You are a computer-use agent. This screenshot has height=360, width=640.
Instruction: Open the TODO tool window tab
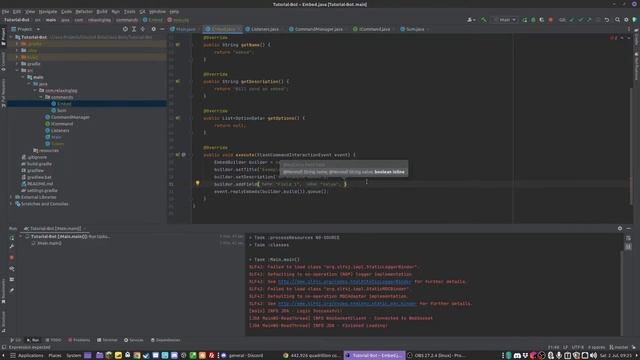pos(53,340)
